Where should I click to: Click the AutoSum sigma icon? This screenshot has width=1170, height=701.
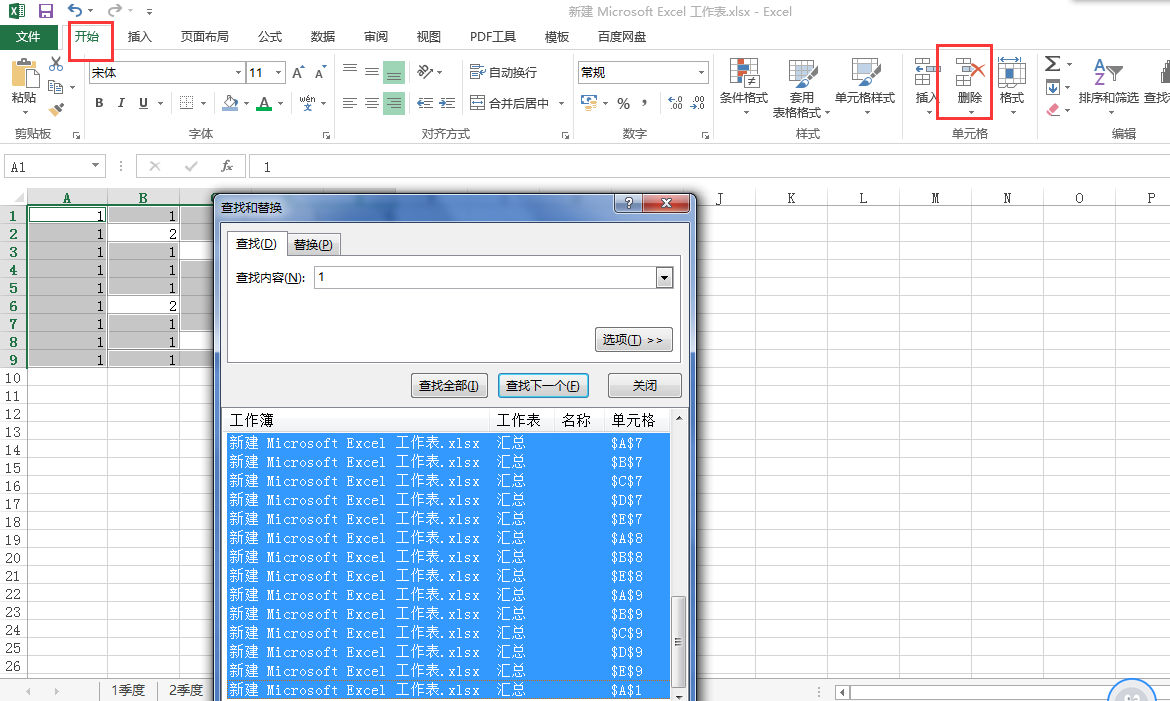(1052, 63)
